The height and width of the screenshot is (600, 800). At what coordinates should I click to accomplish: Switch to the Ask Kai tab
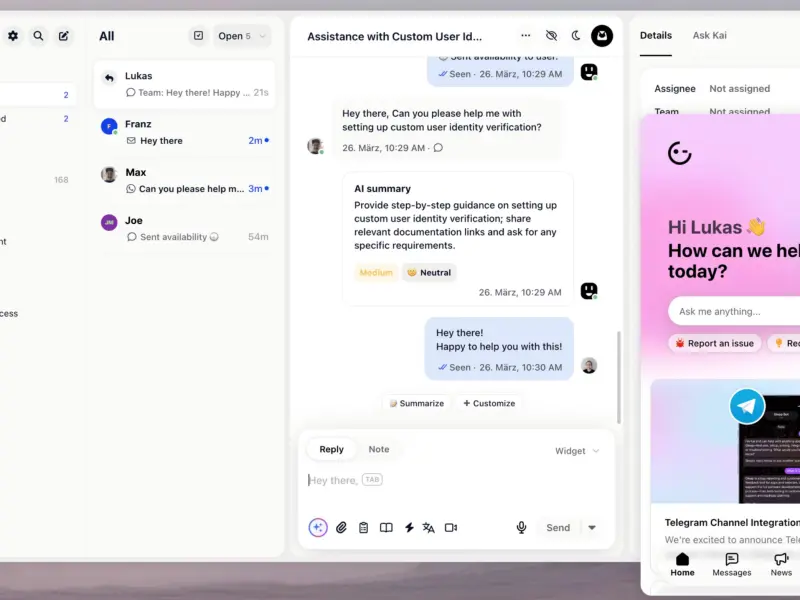click(710, 36)
